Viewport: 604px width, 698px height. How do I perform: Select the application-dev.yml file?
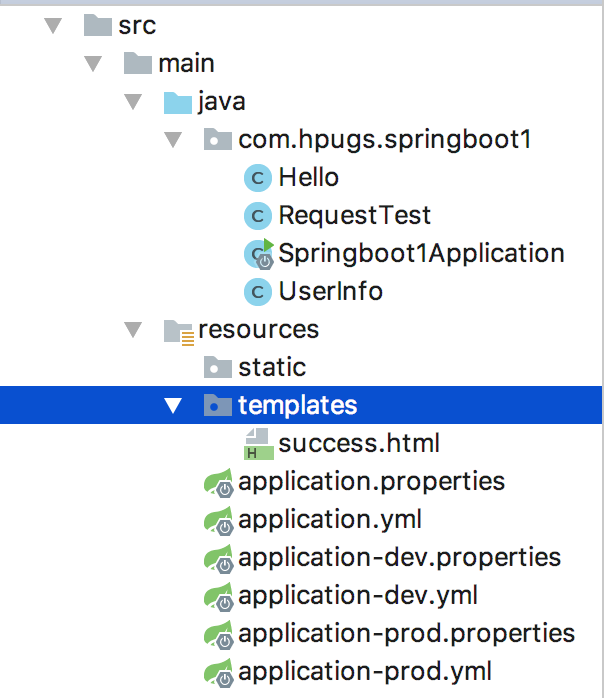tap(358, 596)
